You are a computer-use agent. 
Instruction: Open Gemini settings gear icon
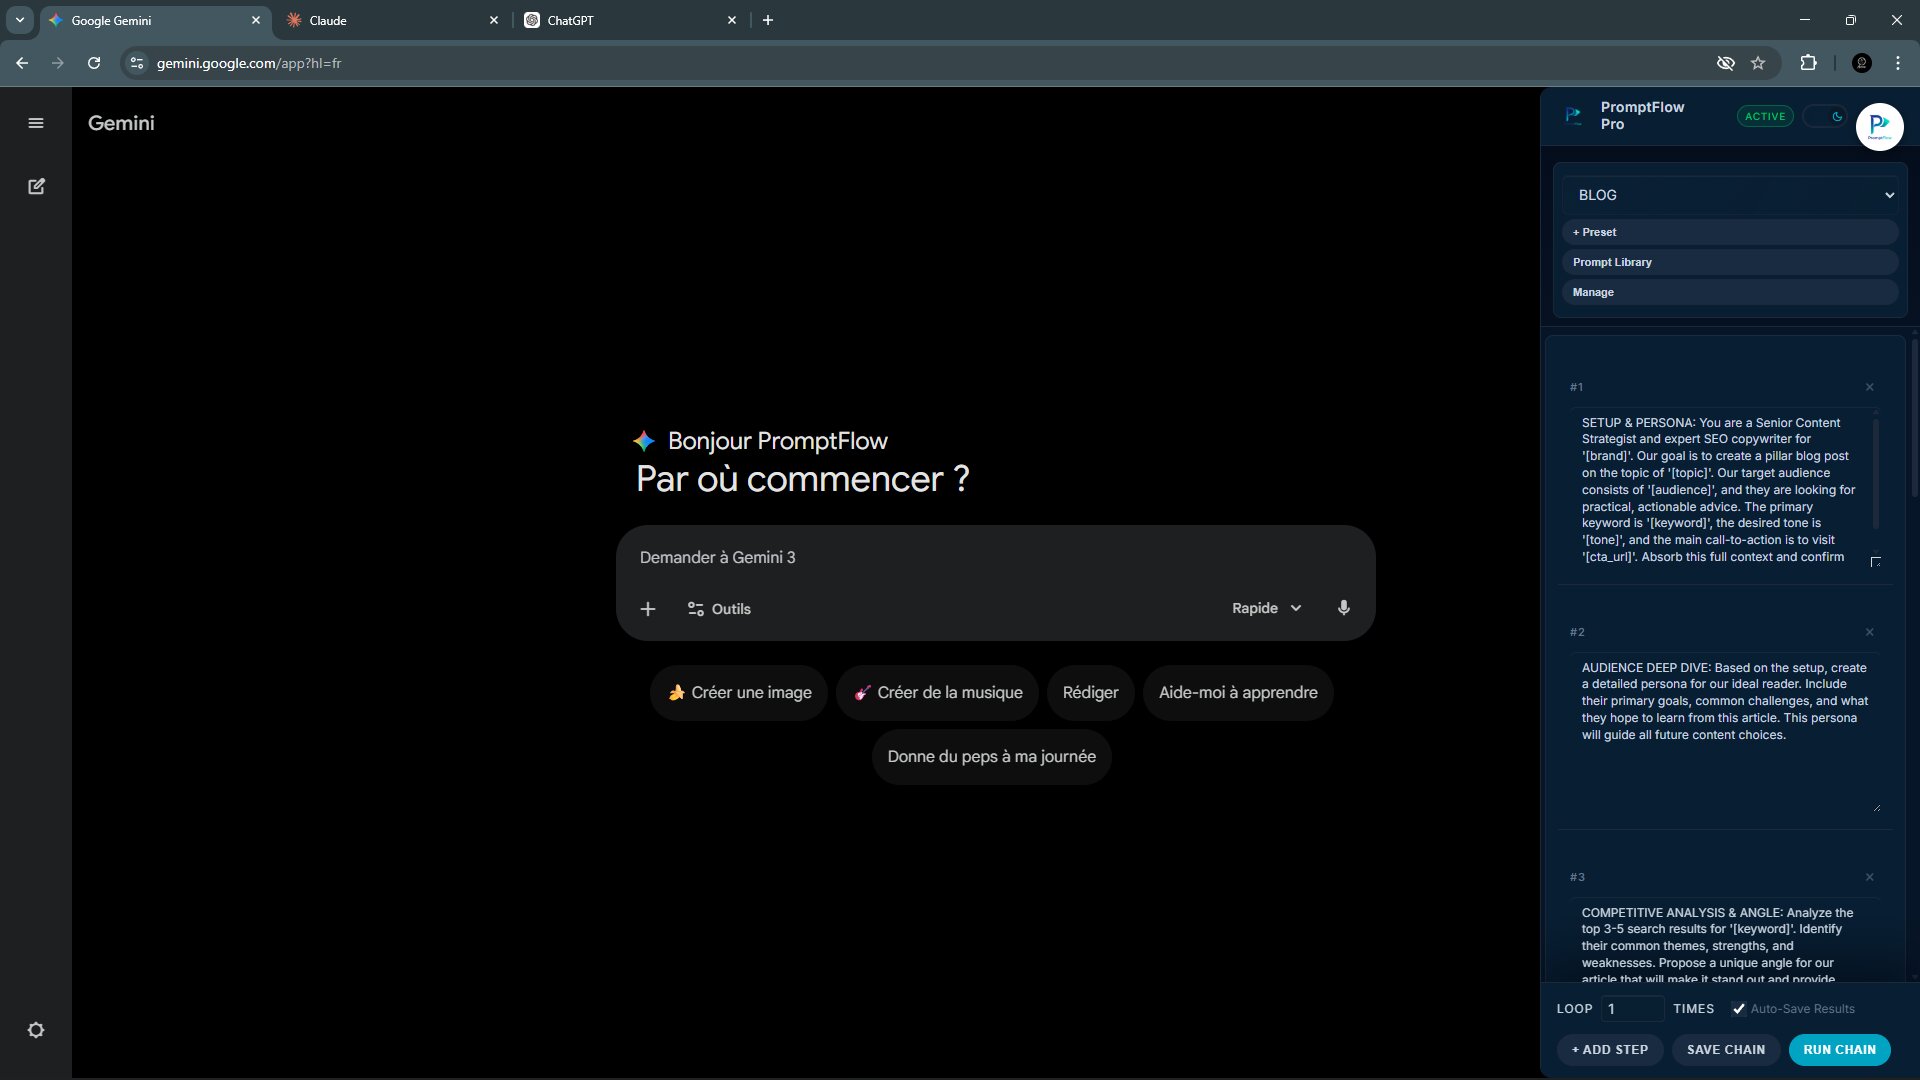pyautogui.click(x=36, y=1030)
